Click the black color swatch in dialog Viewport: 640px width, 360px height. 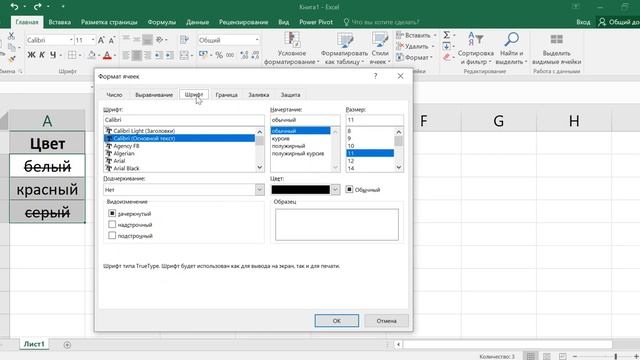tap(300, 189)
